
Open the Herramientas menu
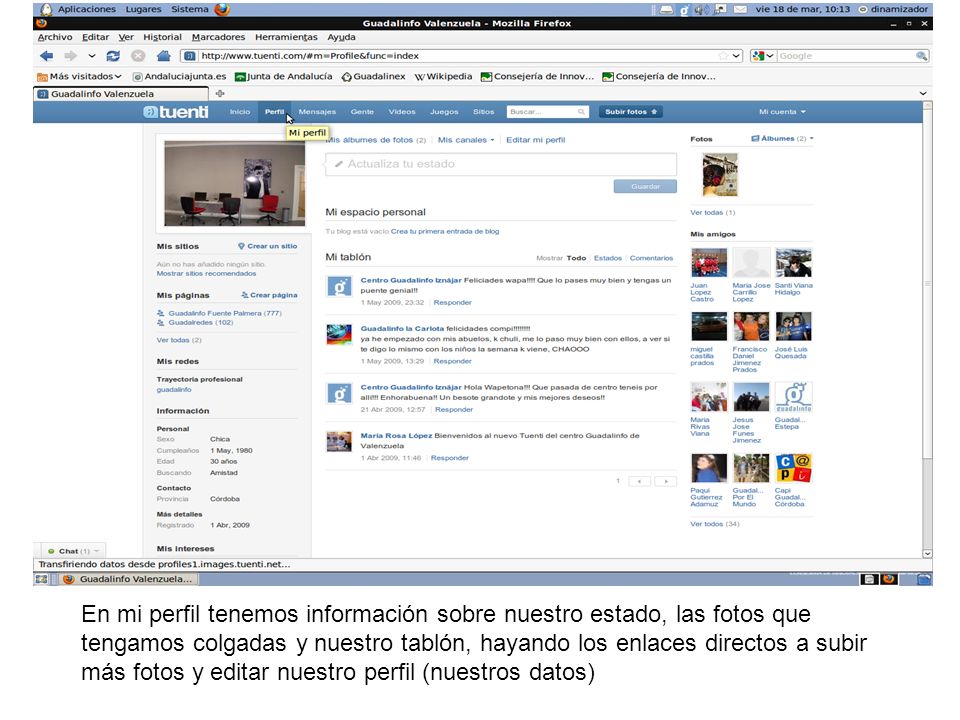tap(286, 37)
